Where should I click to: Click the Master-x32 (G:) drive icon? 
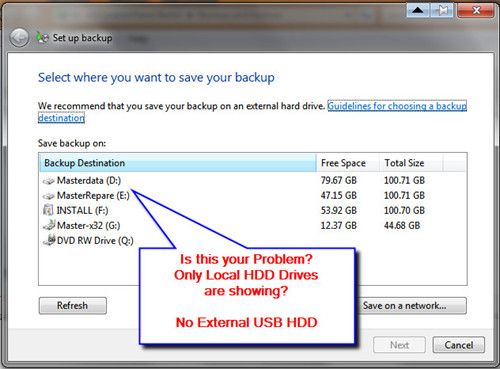click(49, 225)
